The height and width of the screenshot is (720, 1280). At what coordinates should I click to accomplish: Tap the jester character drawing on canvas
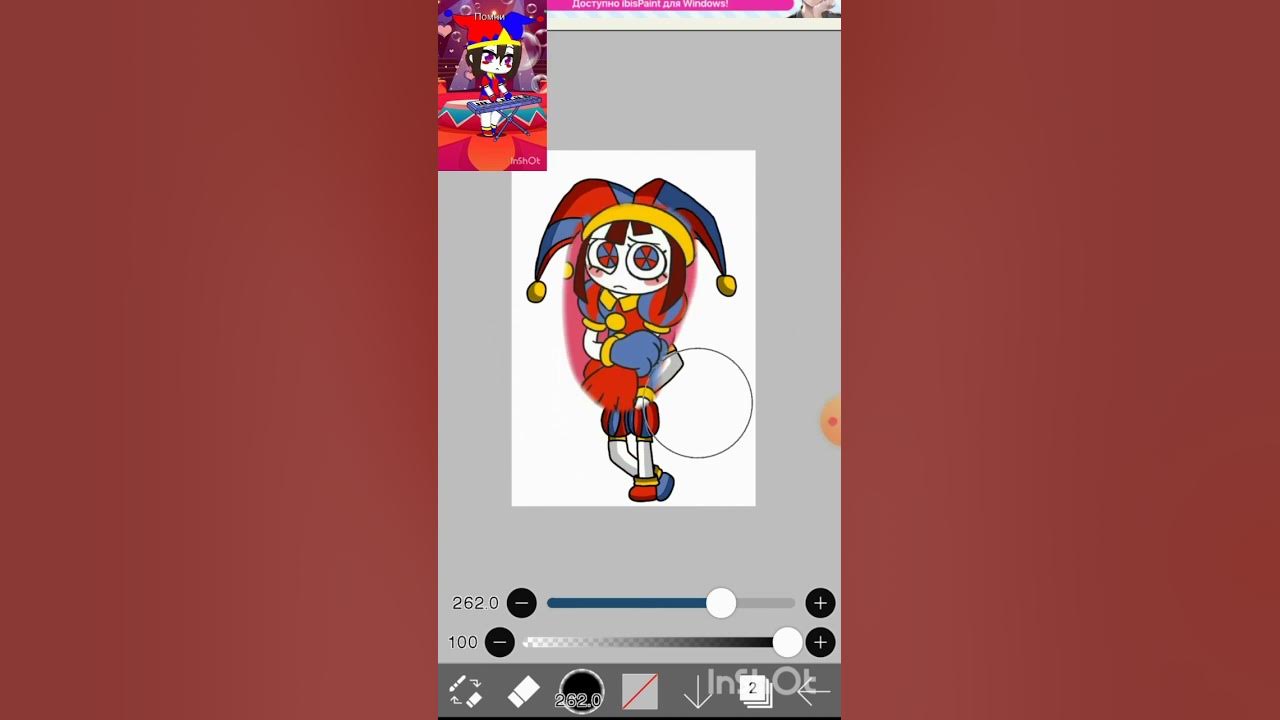click(632, 338)
